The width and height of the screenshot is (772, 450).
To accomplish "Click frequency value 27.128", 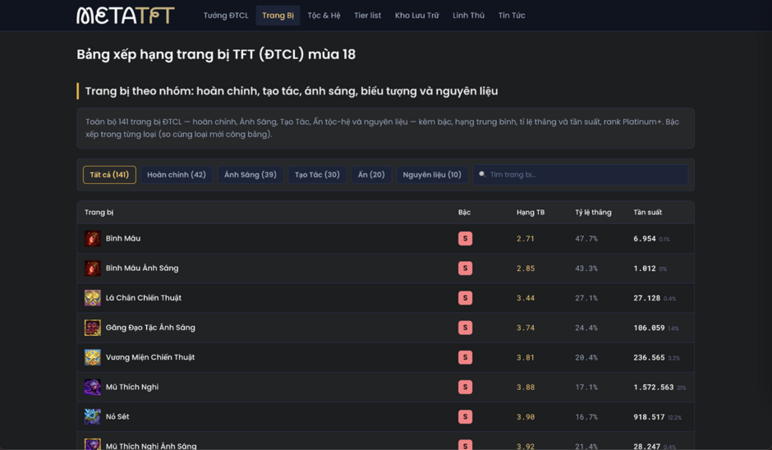I will pyautogui.click(x=647, y=298).
